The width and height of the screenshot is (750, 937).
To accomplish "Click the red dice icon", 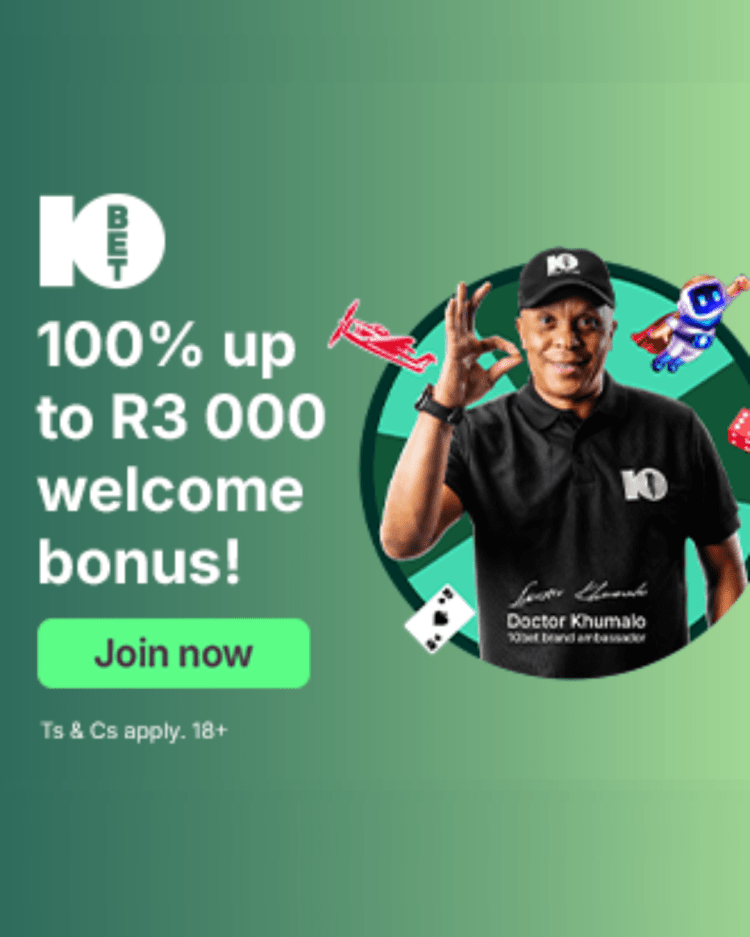I will pos(739,429).
